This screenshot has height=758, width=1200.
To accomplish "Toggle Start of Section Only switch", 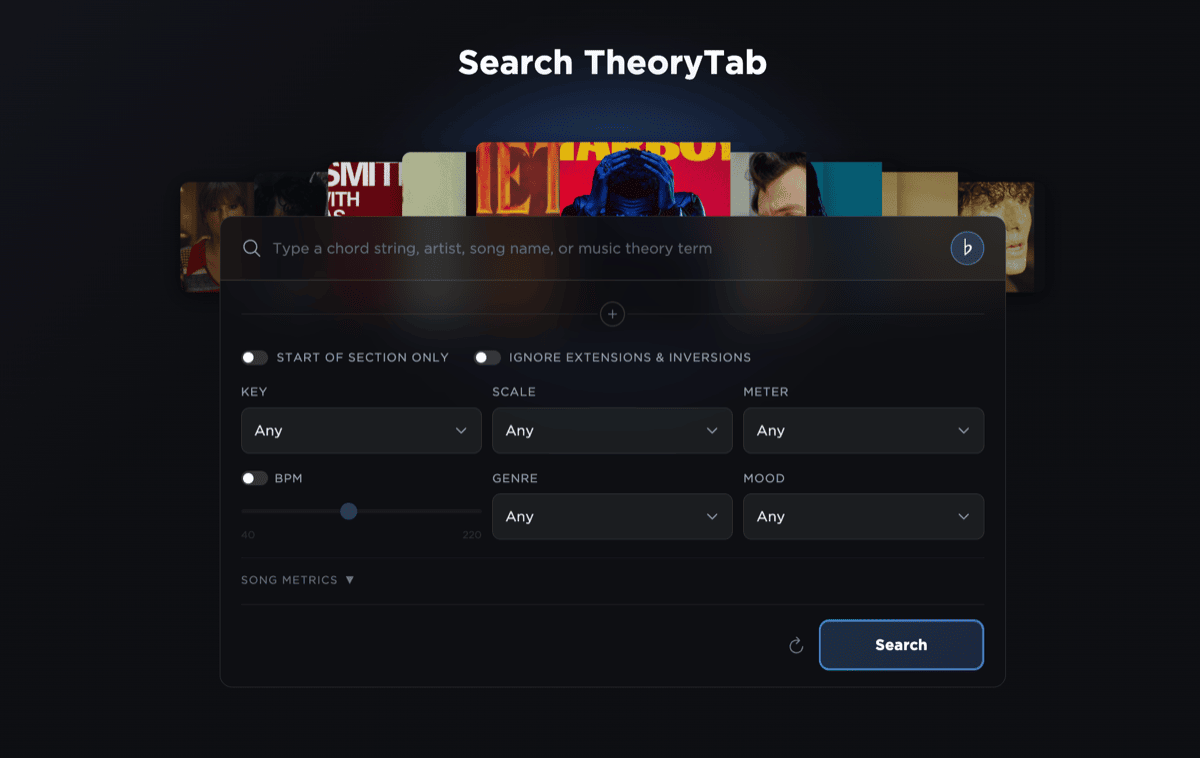I will click(255, 357).
